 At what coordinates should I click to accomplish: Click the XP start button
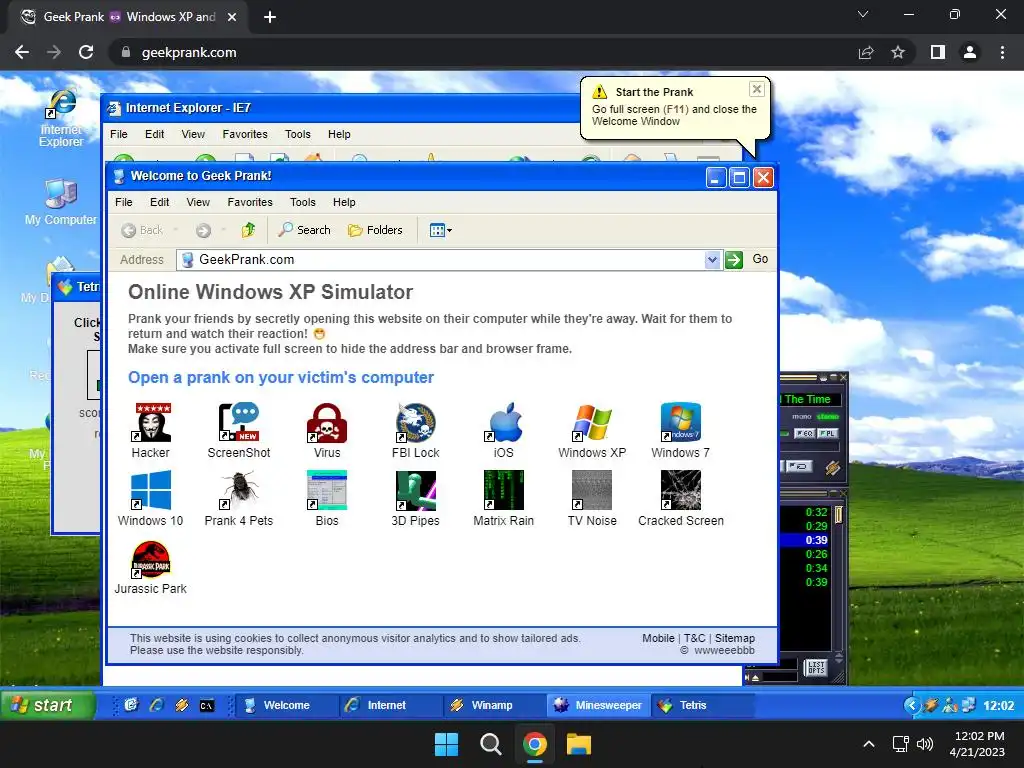click(x=48, y=705)
